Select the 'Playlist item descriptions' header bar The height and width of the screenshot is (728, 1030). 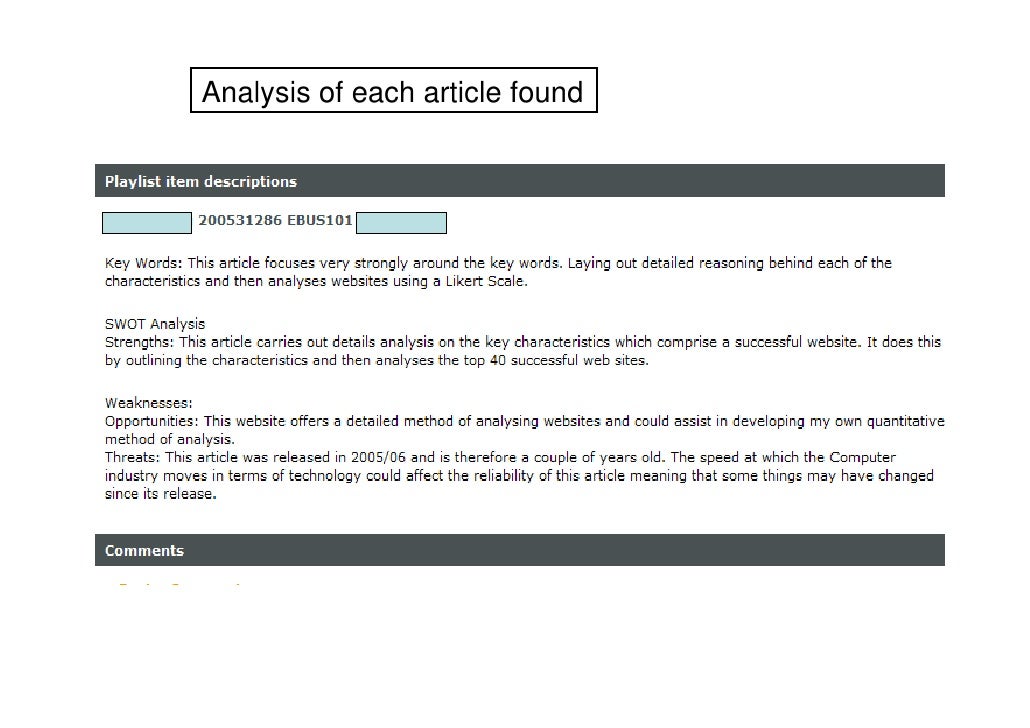[x=520, y=181]
